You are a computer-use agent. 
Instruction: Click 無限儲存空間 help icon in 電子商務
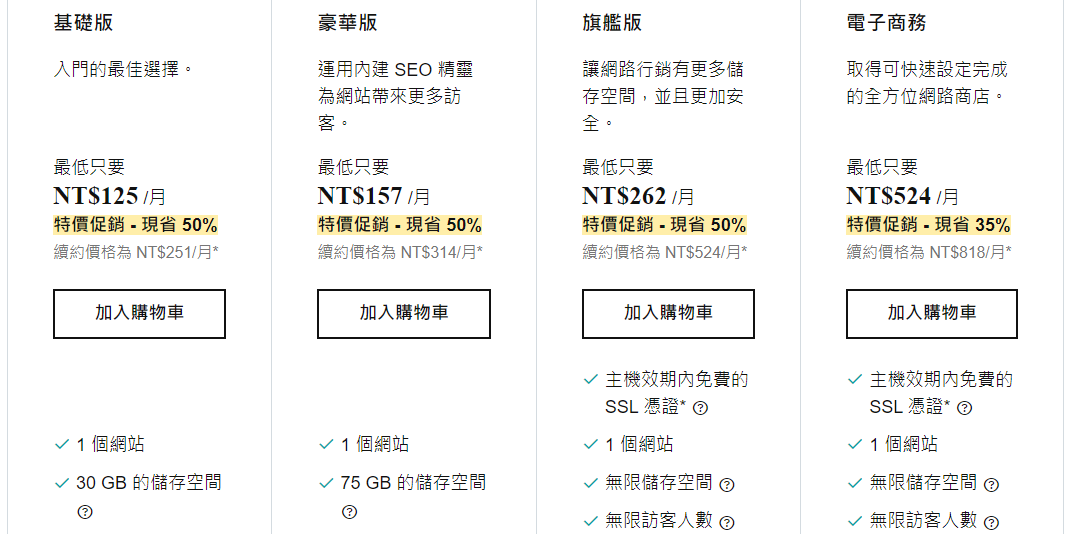click(x=991, y=485)
